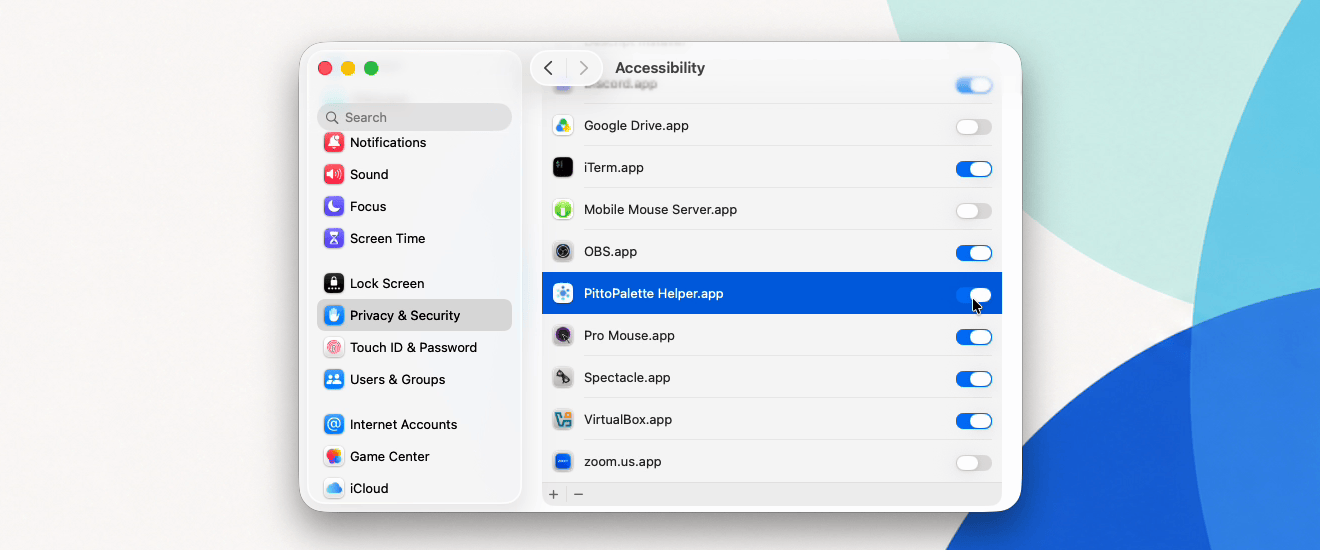Select Focus in the sidebar
The image size is (1320, 550).
coord(414,206)
